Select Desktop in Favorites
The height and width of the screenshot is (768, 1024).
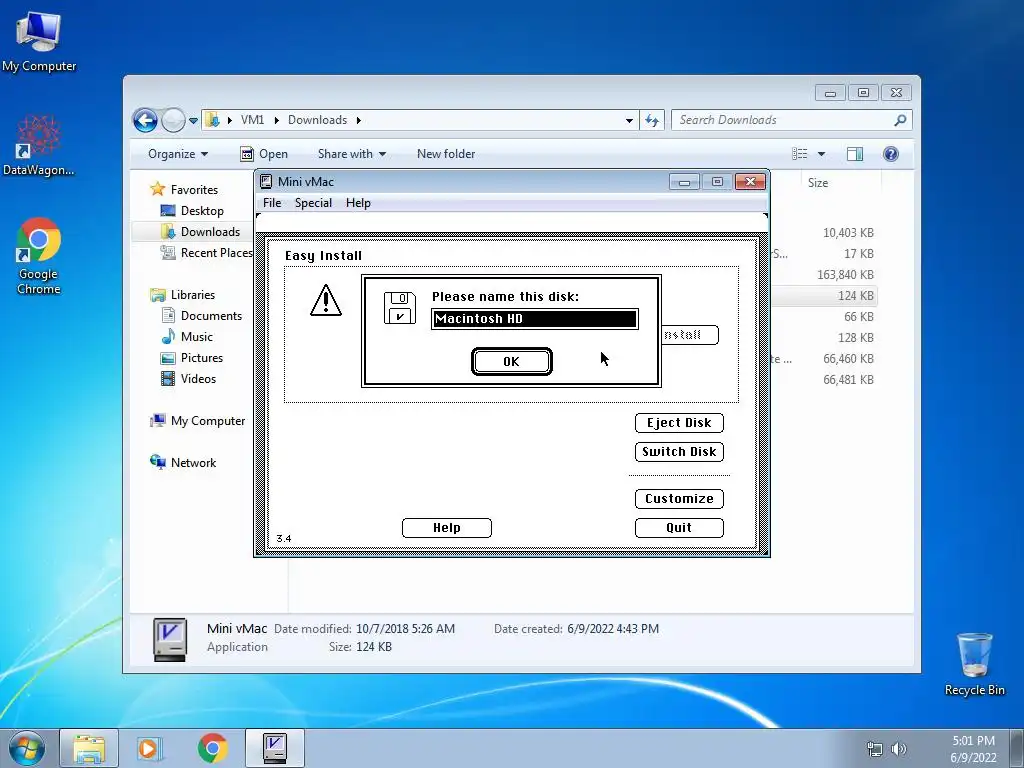(x=202, y=211)
